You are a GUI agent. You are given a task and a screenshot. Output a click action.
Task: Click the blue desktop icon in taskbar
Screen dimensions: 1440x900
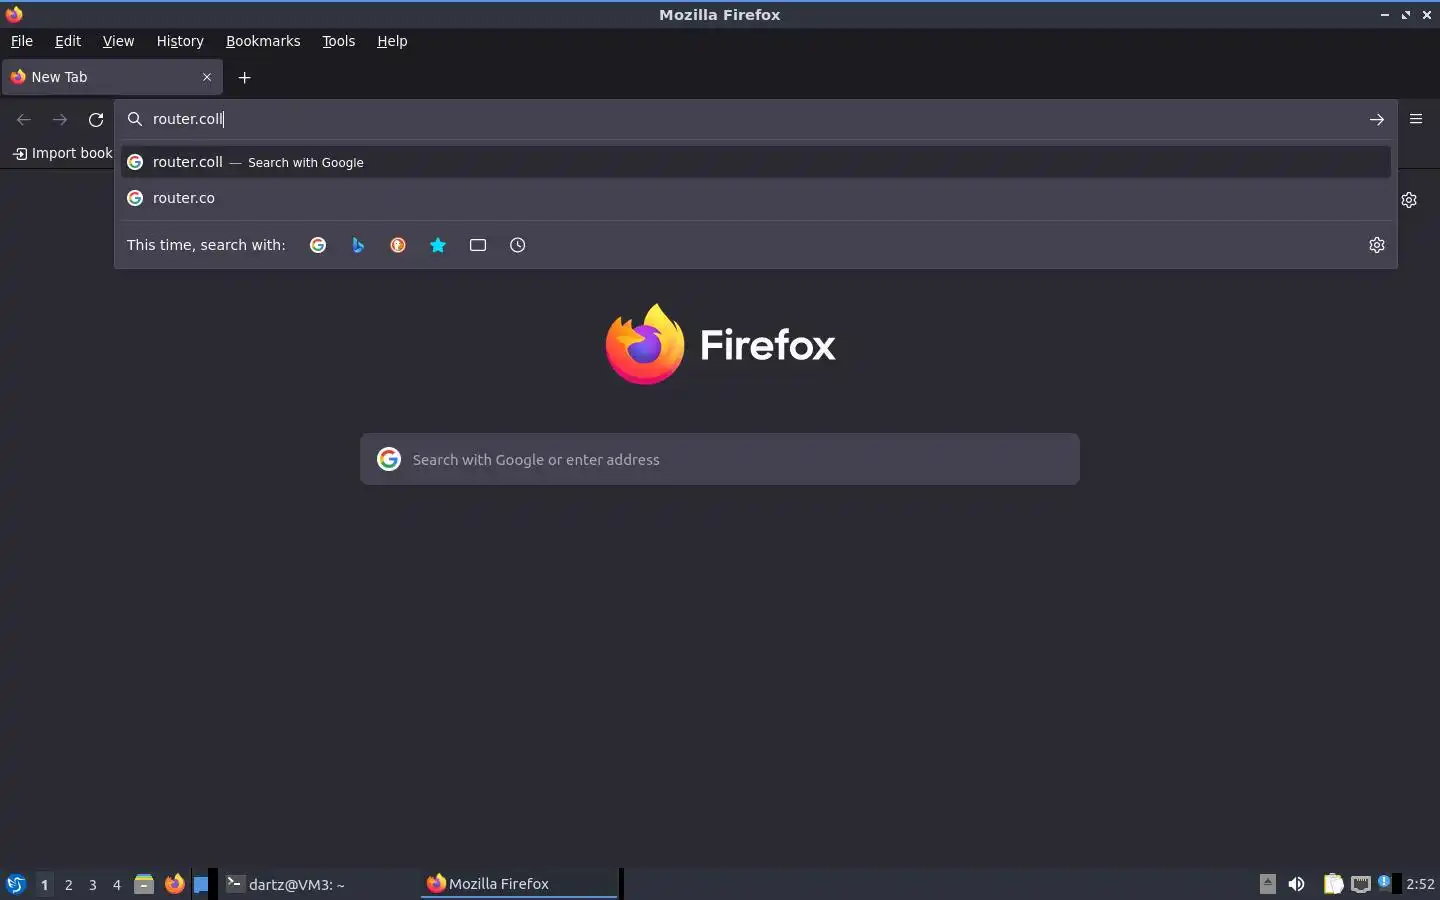point(201,884)
